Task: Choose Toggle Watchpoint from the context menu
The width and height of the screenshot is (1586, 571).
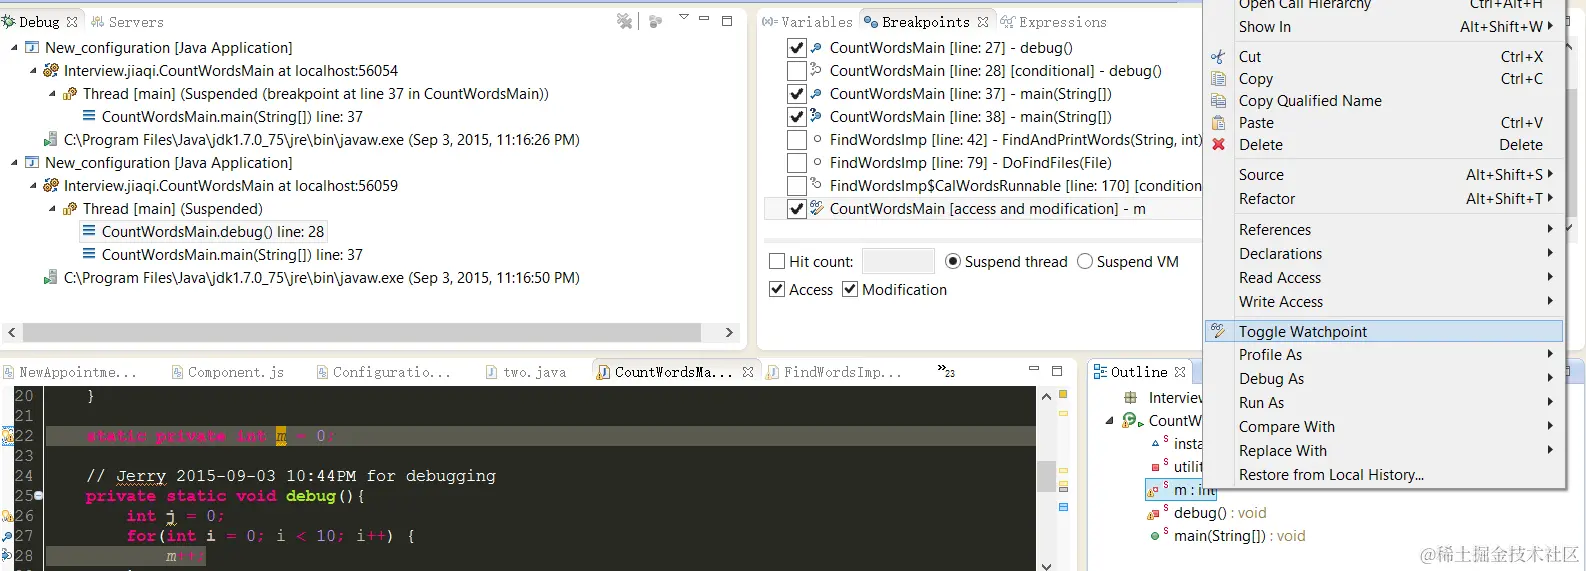Action: [1385, 332]
